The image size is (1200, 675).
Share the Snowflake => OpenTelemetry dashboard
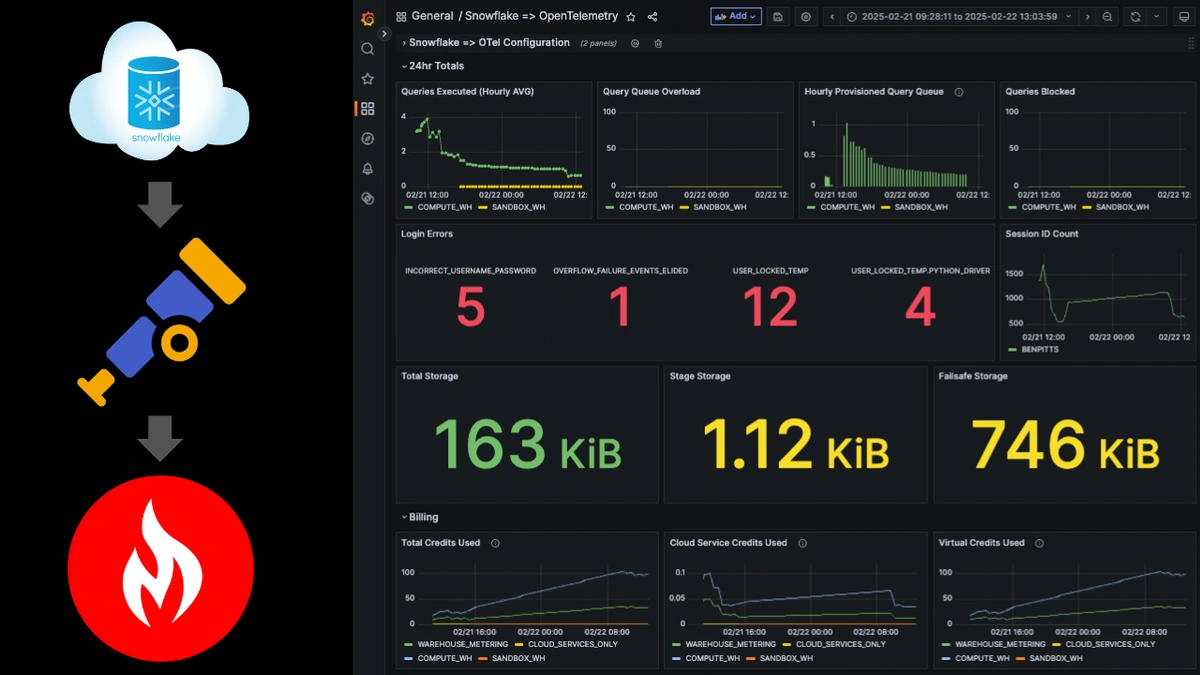click(653, 17)
